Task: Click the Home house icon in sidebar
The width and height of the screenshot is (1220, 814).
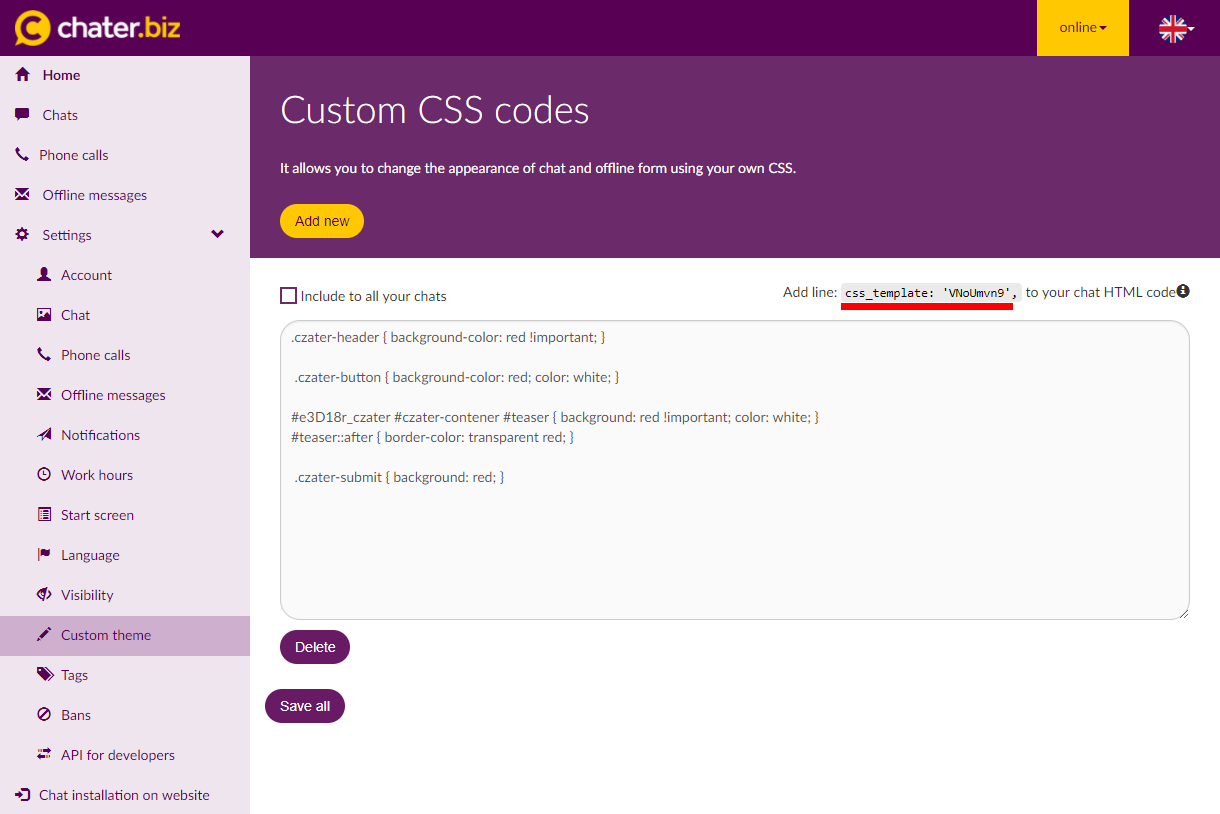Action: pyautogui.click(x=22, y=75)
